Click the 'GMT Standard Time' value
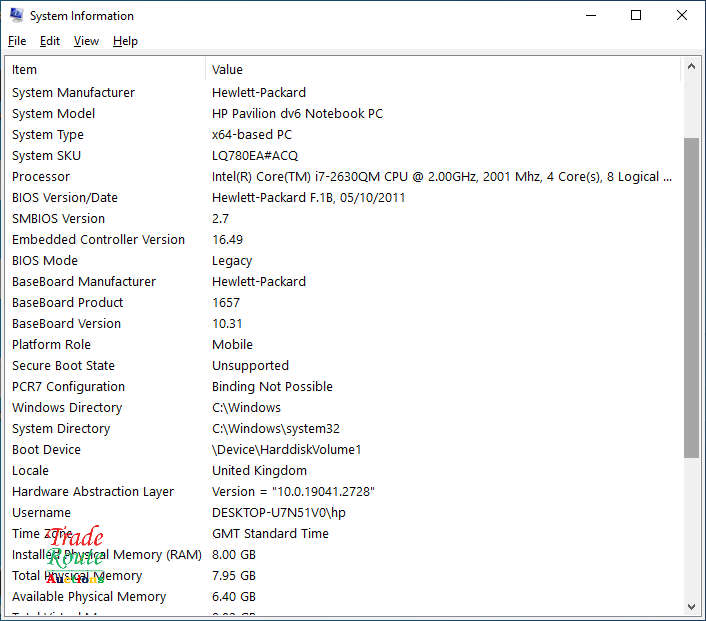Viewport: 706px width, 621px height. tap(270, 534)
